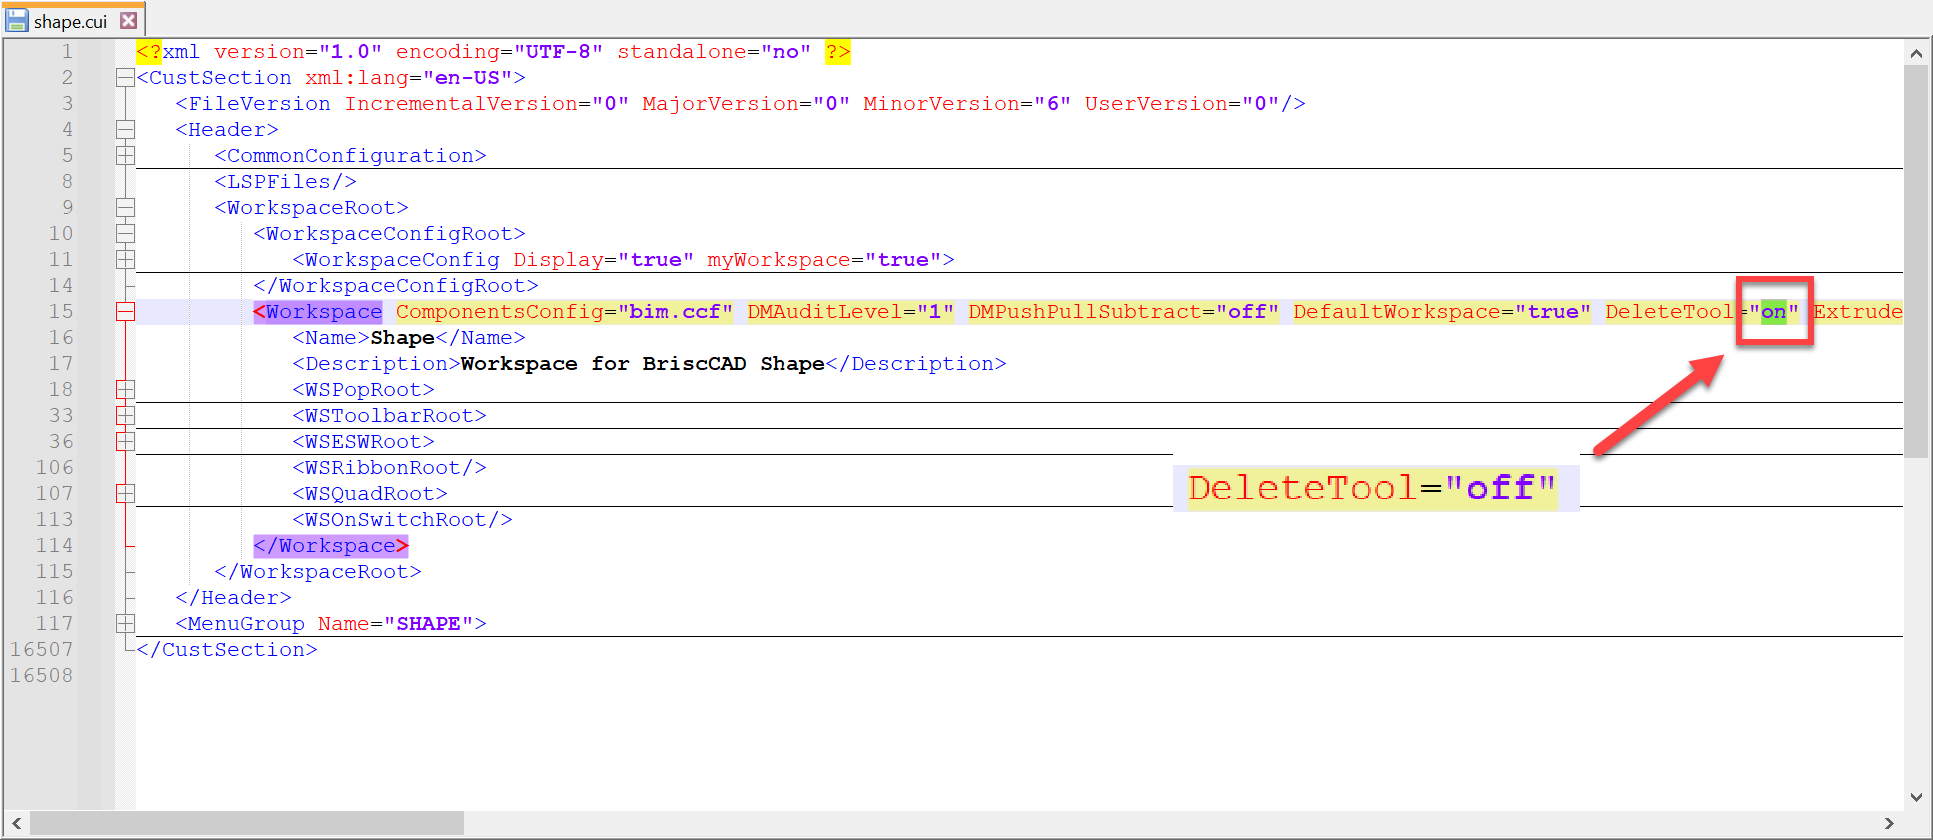1933x840 pixels.
Task: Click the DeleteTool value "on"
Action: tap(1773, 312)
